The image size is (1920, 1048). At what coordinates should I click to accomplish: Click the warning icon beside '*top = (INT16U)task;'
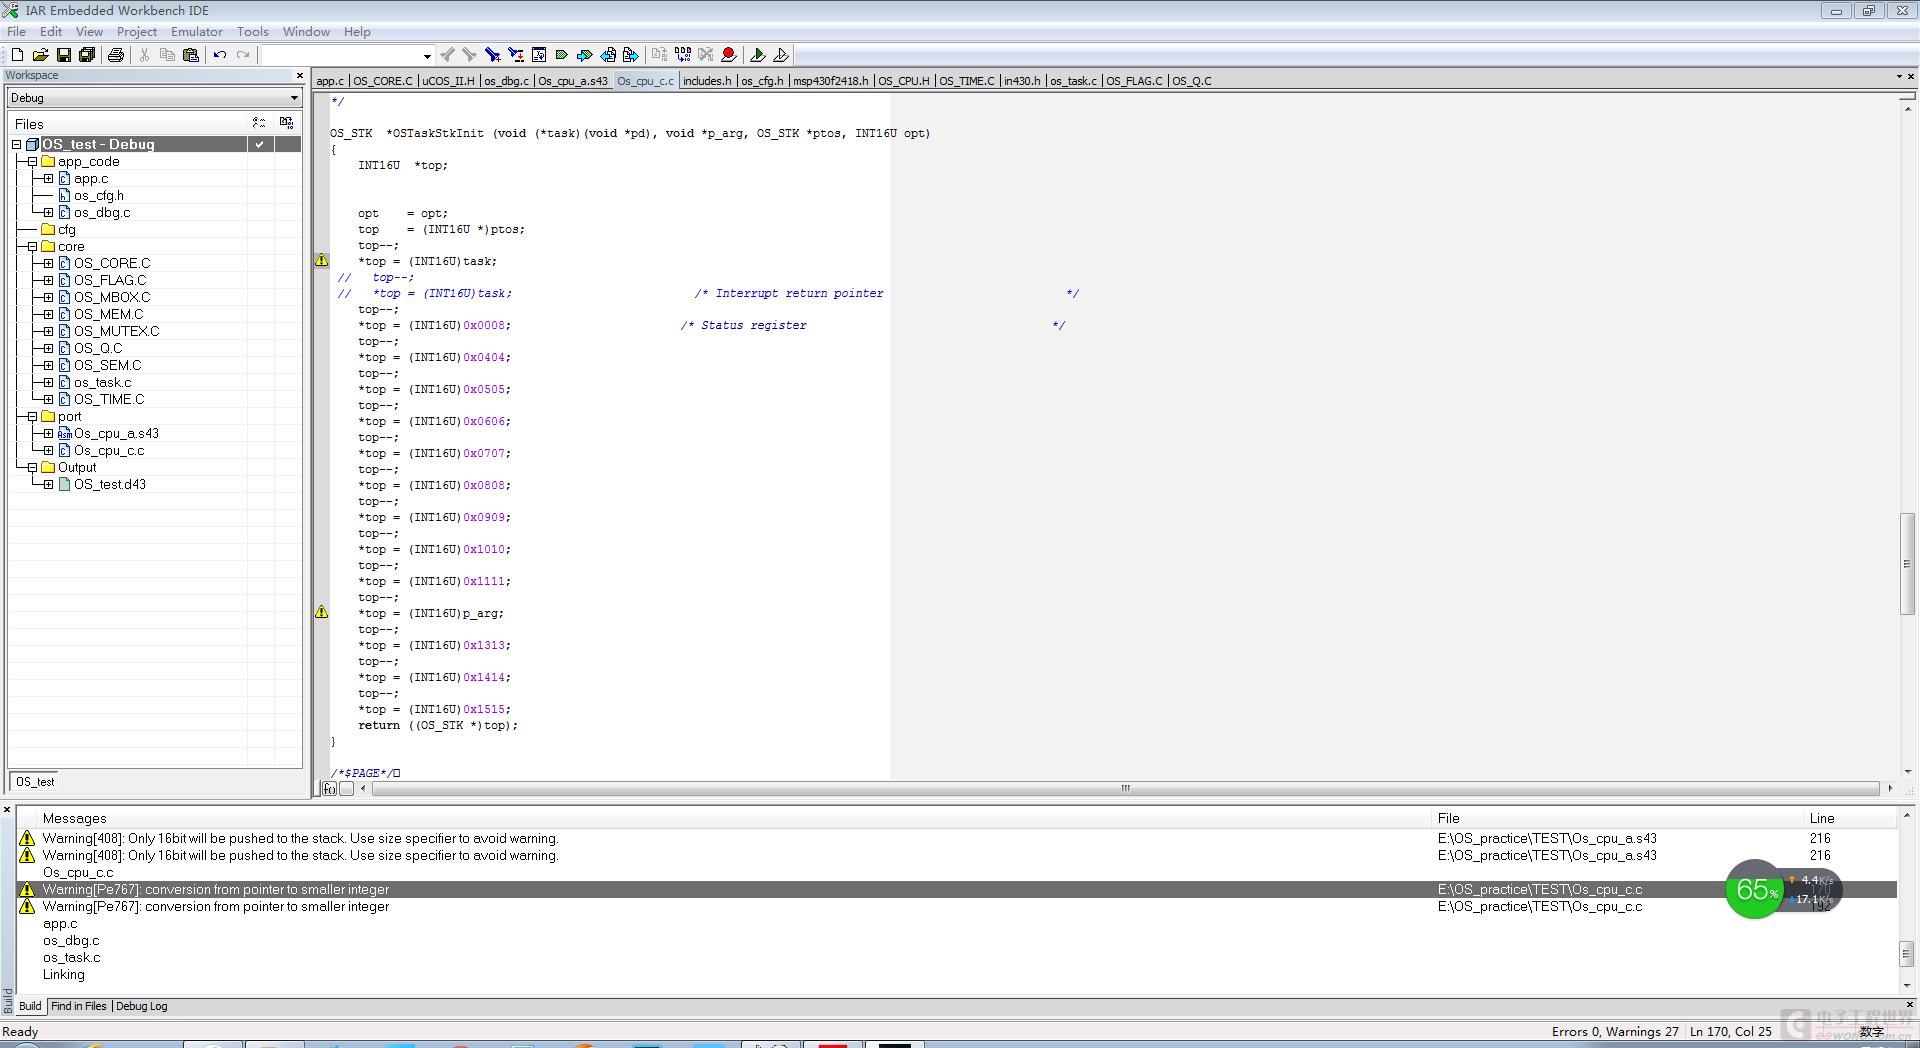[x=322, y=260]
